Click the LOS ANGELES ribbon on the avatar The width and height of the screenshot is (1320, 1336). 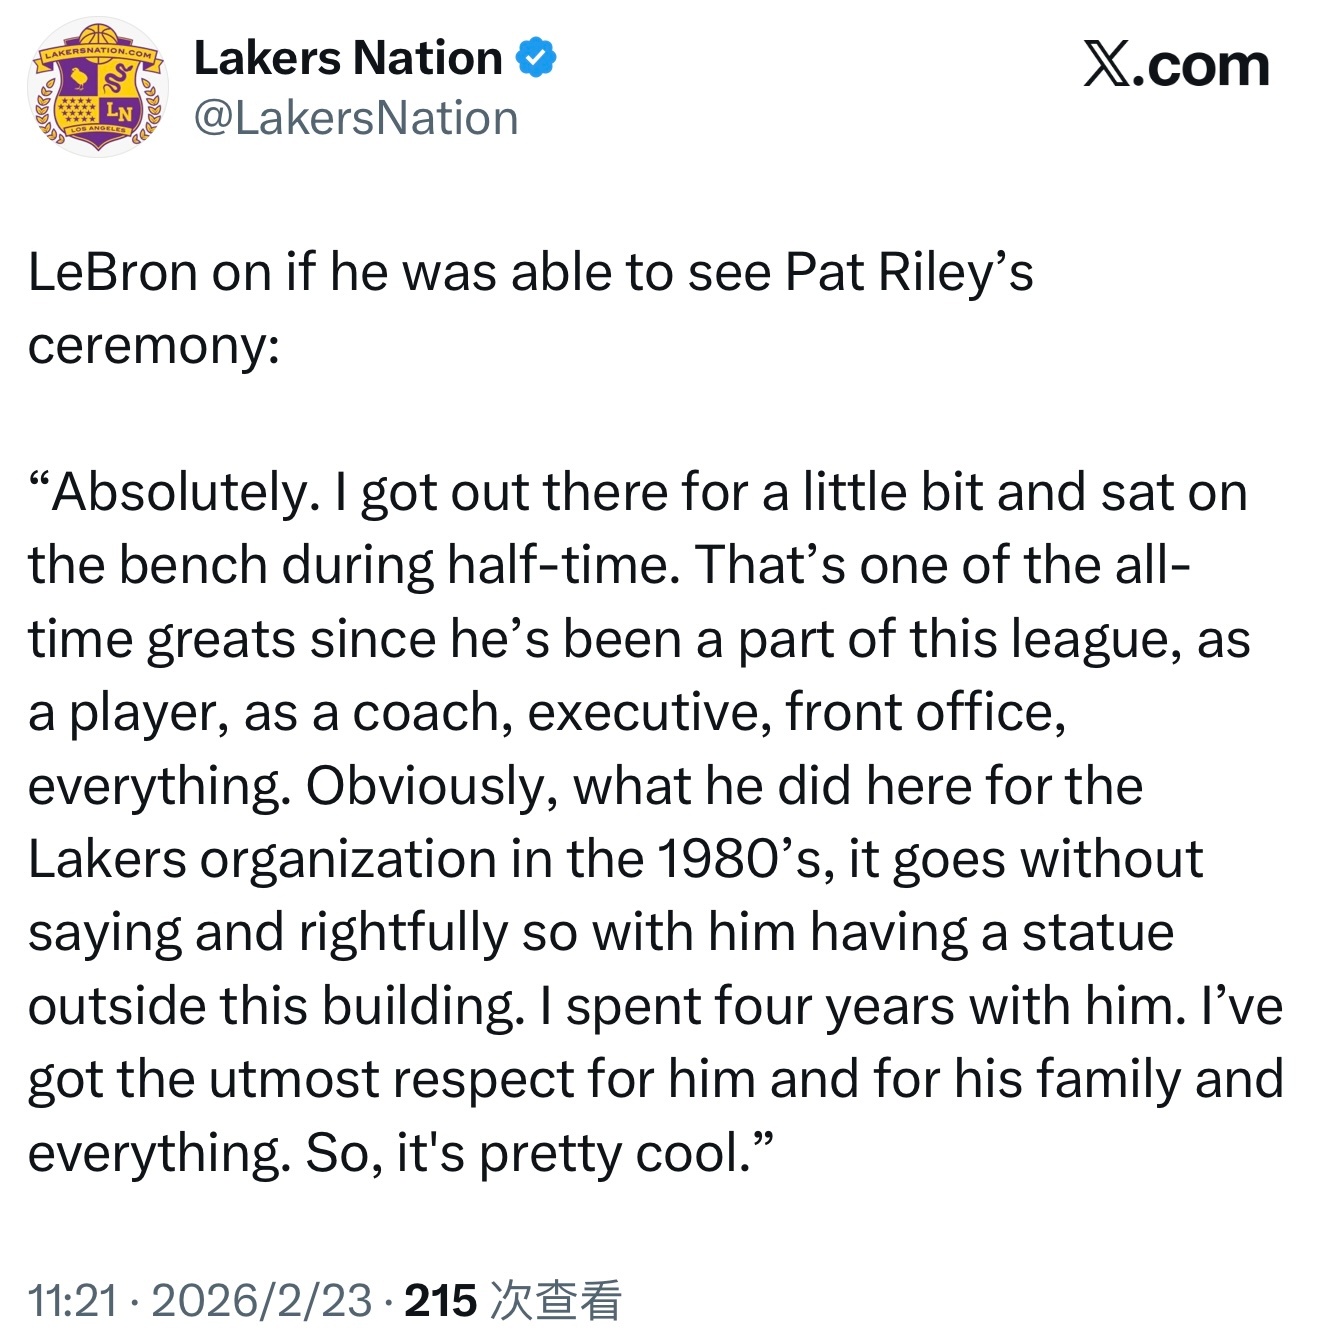99,130
